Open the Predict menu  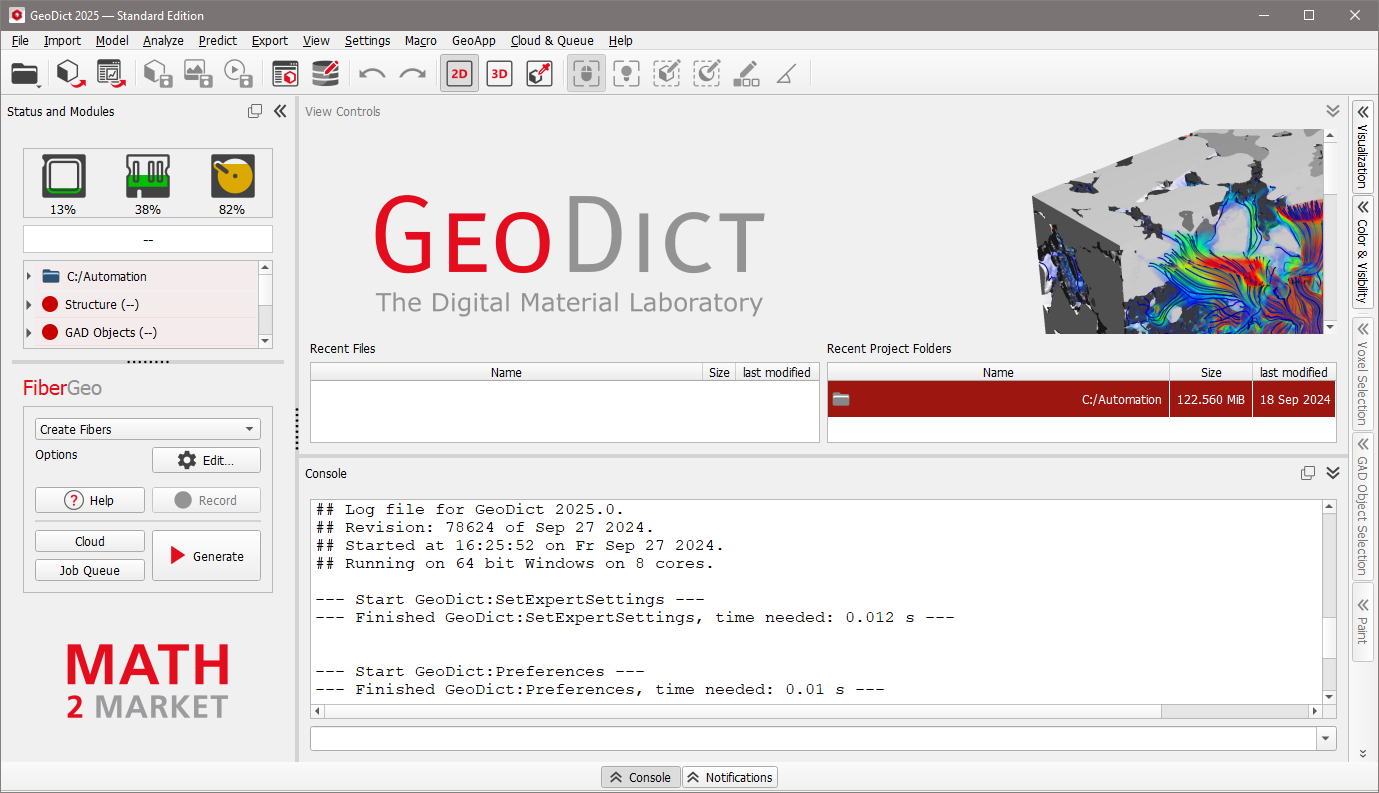(217, 41)
